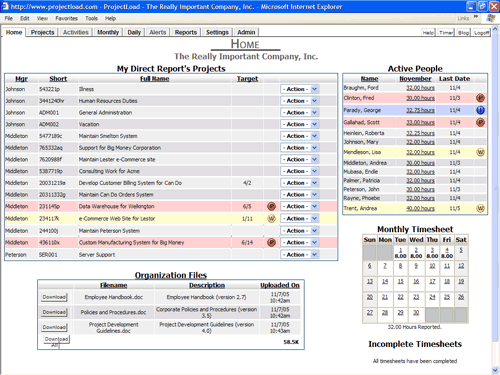Select day 15 in the Monthly Timesheet calendar
The width and height of the screenshot is (500, 375).
pos(401,281)
